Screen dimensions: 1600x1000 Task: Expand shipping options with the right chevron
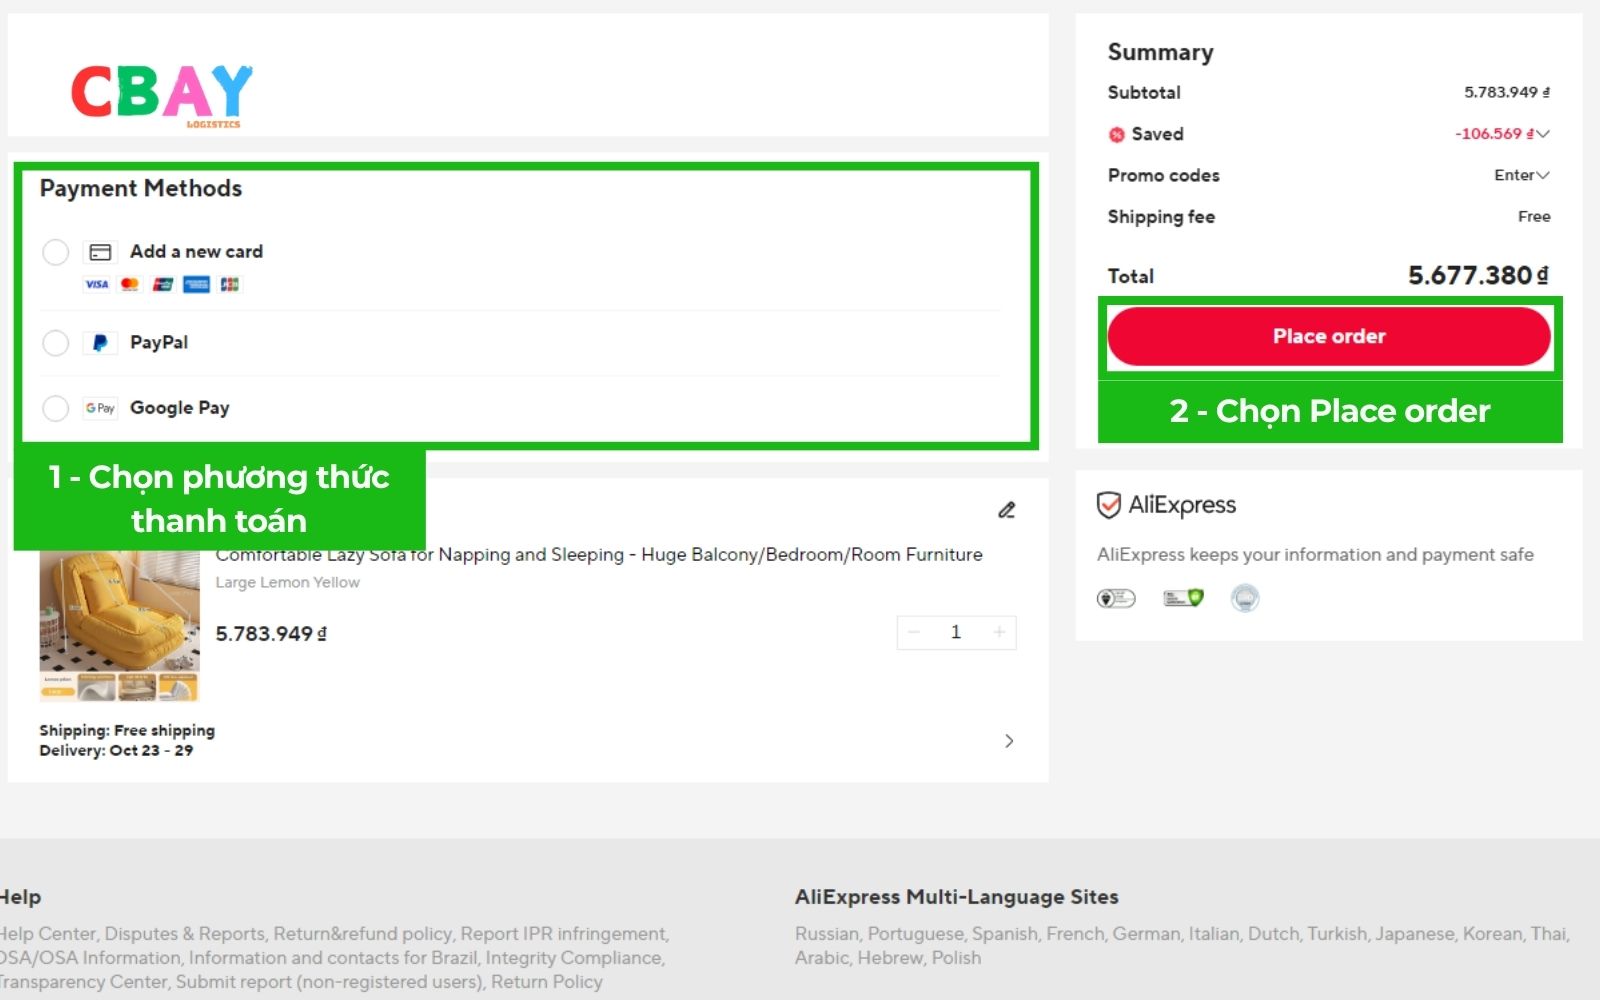pos(1009,741)
